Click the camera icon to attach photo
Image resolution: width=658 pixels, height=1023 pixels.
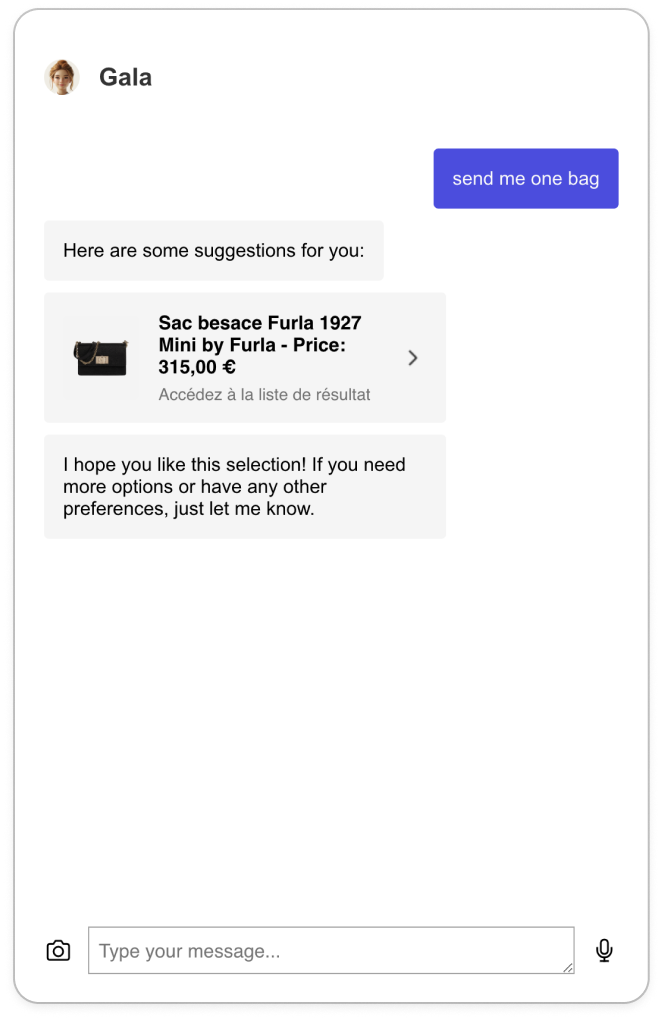59,950
